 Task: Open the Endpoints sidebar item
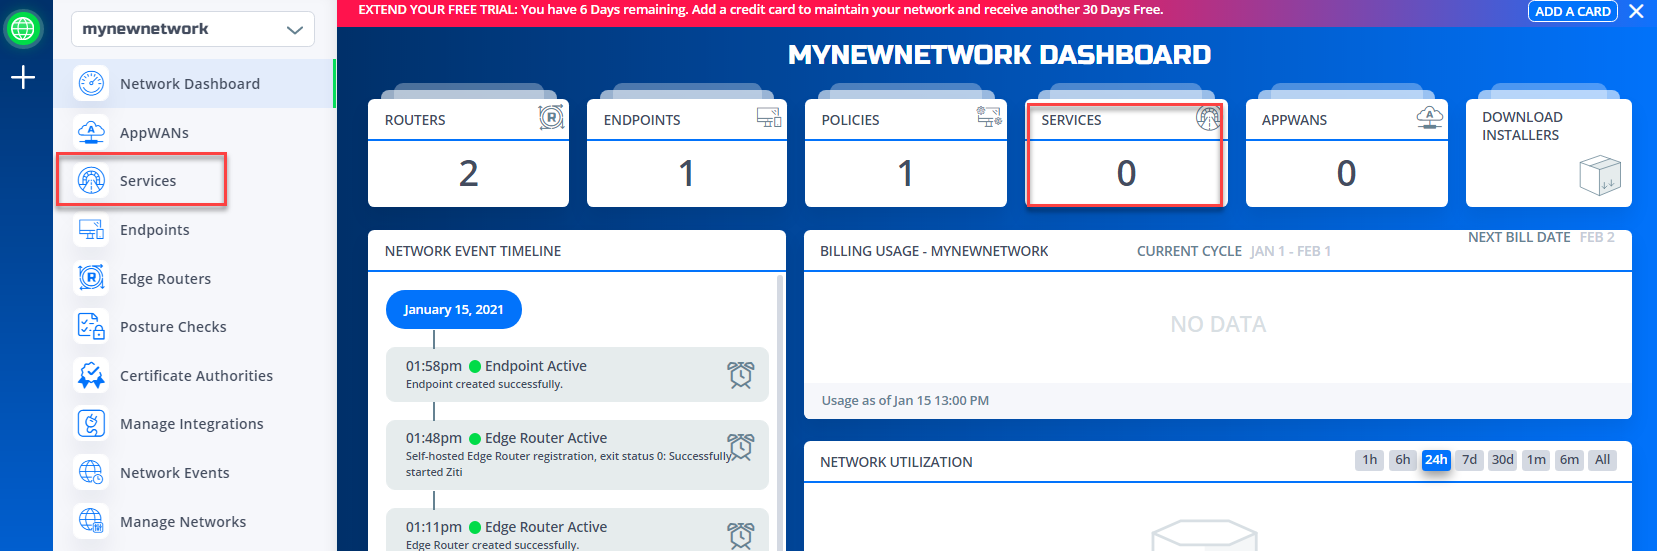tap(194, 230)
